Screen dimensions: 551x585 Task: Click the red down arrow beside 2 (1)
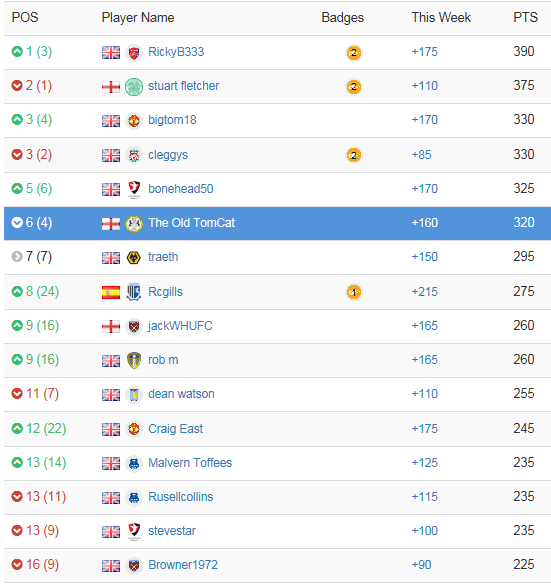click(17, 85)
